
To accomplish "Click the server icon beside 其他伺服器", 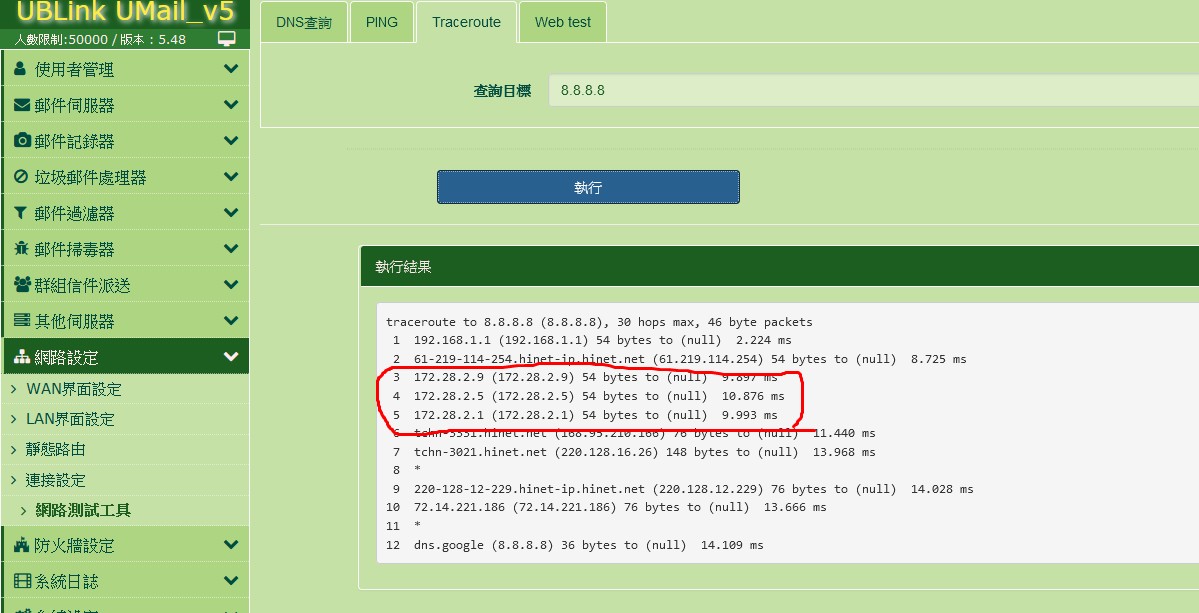I will pos(22,321).
